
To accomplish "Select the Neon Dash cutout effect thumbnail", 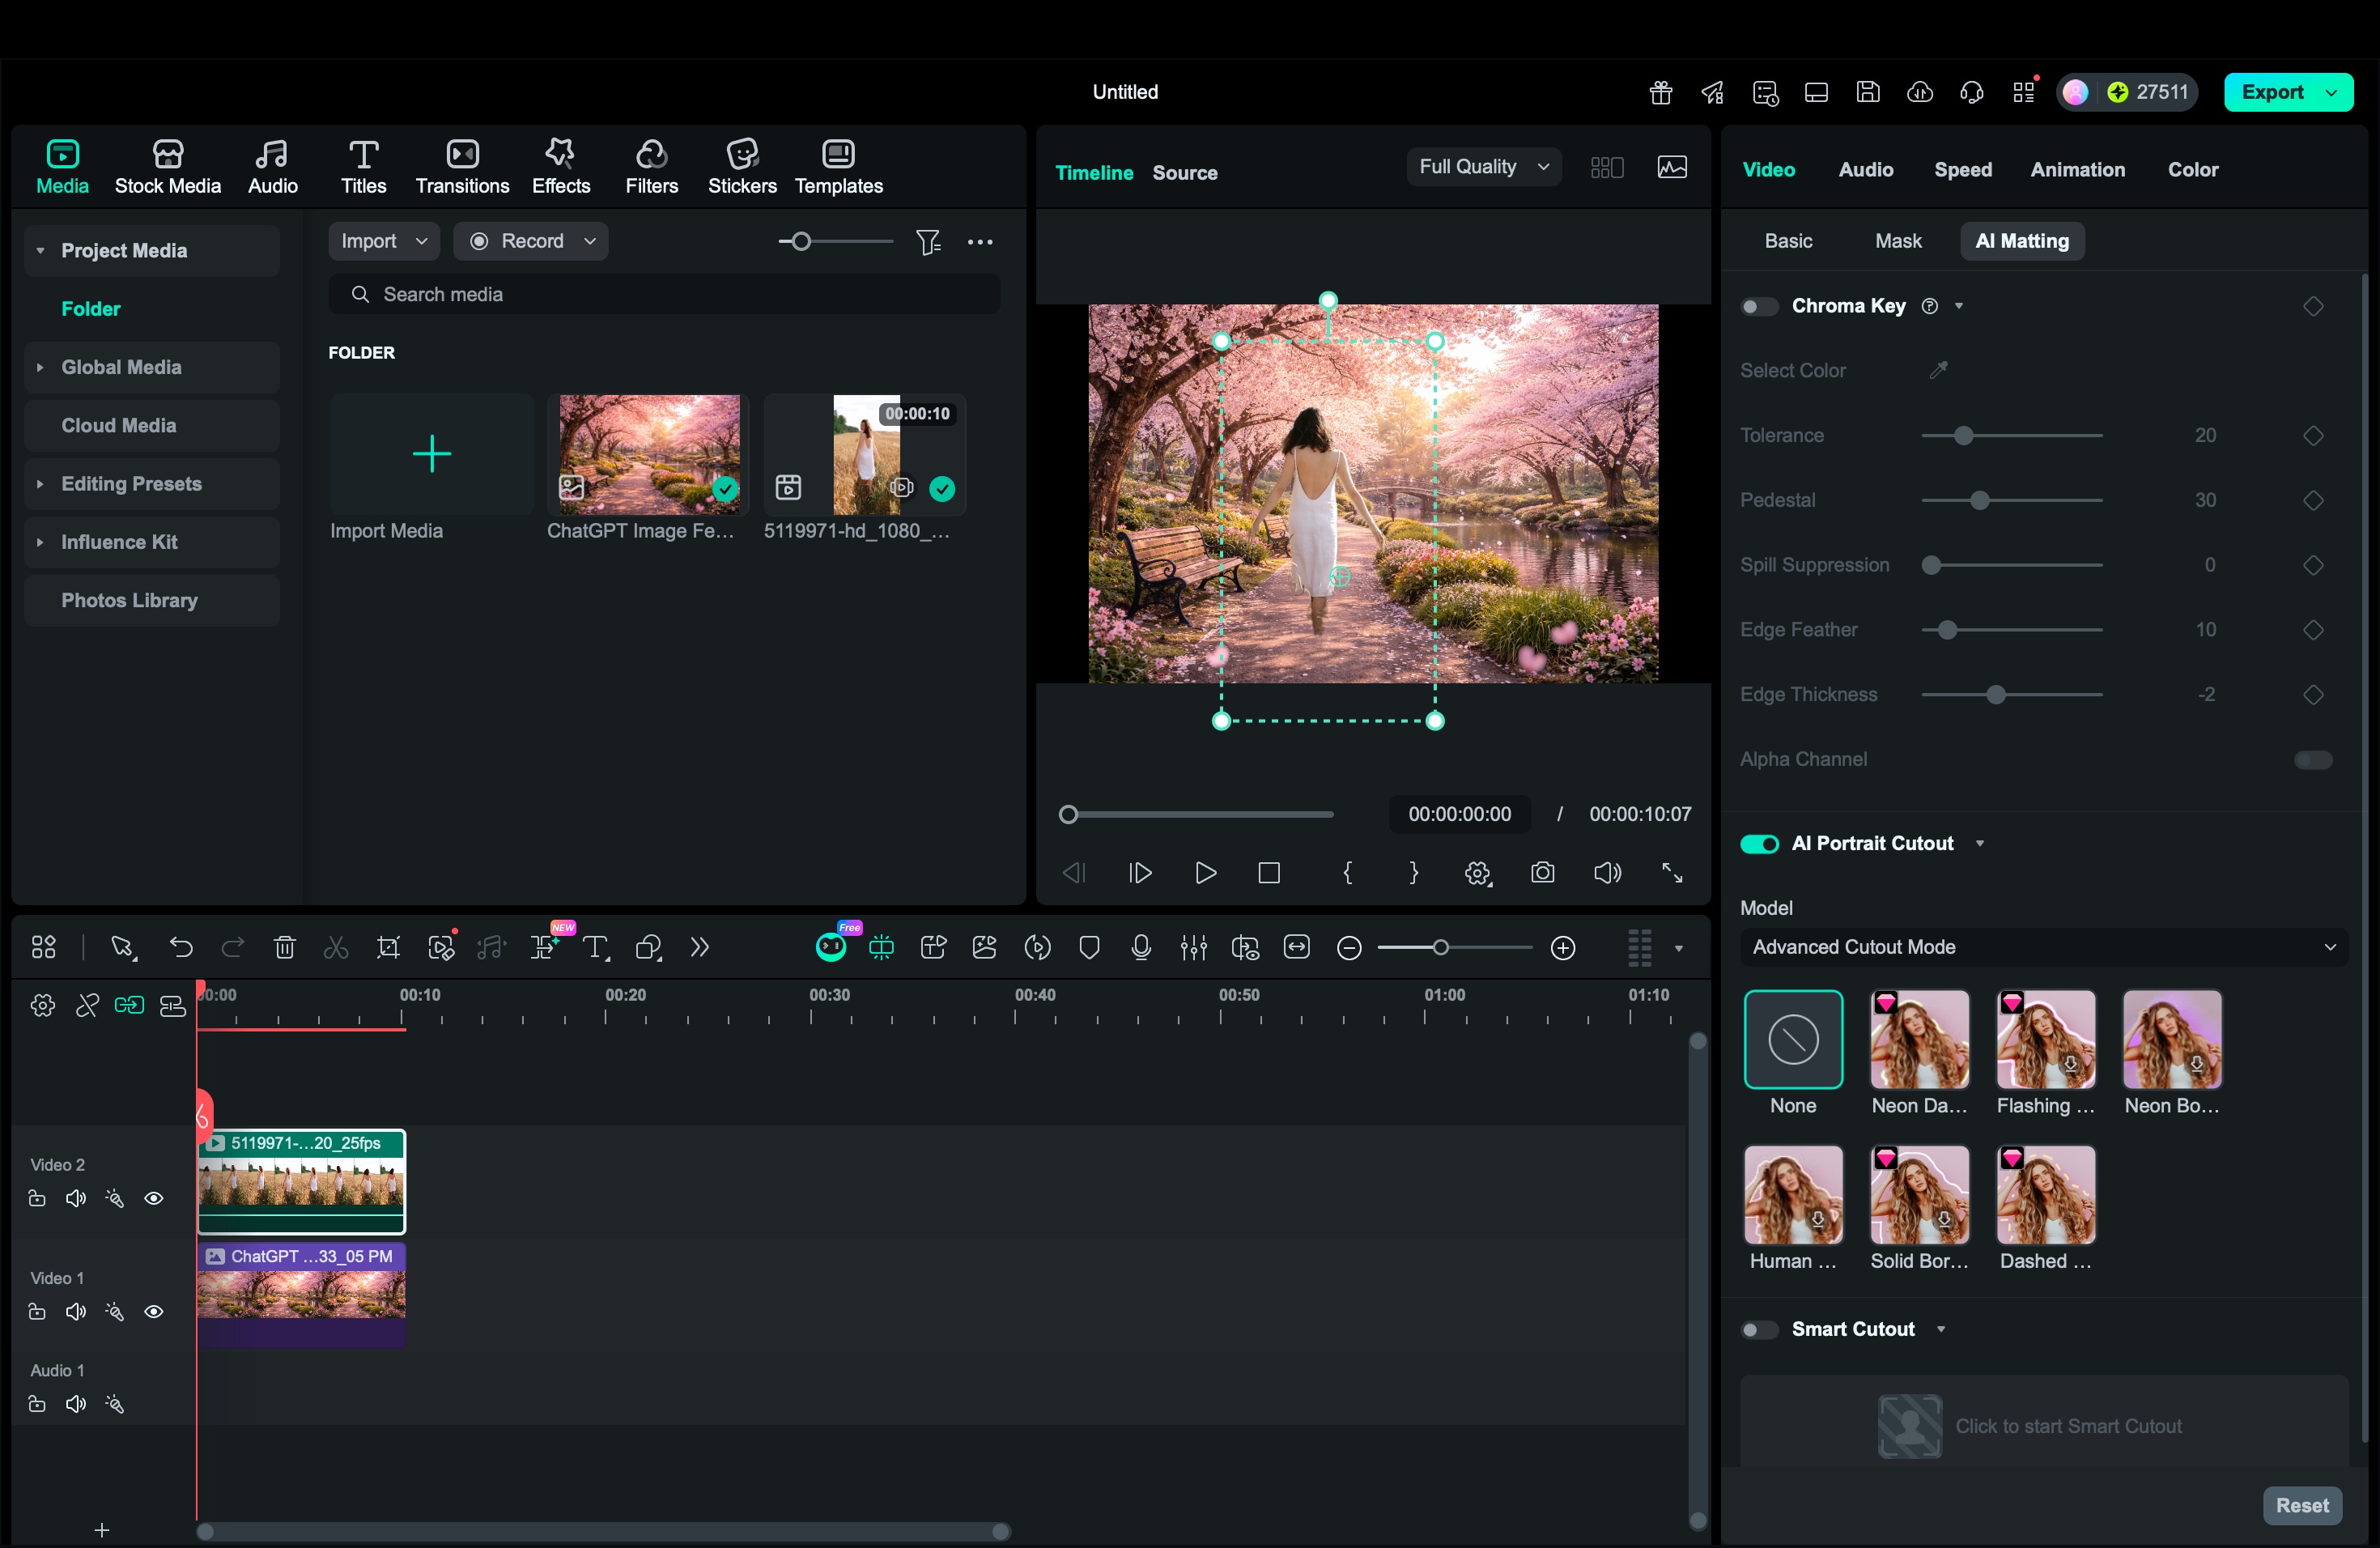I will point(1919,1040).
